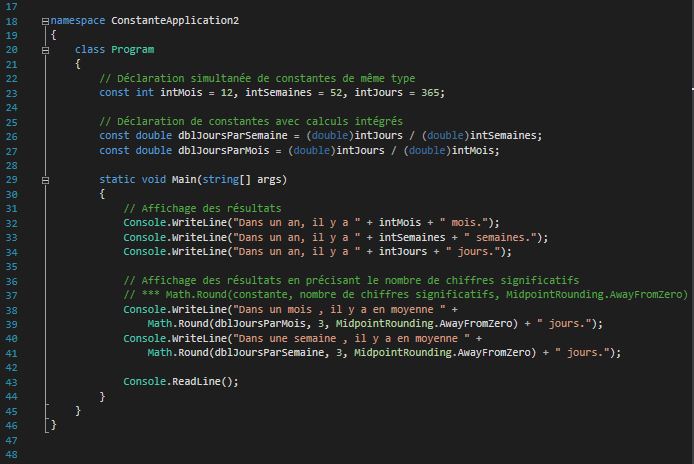The image size is (694, 464).
Task: Click the value 365 assigned to intJours
Action: [x=430, y=93]
